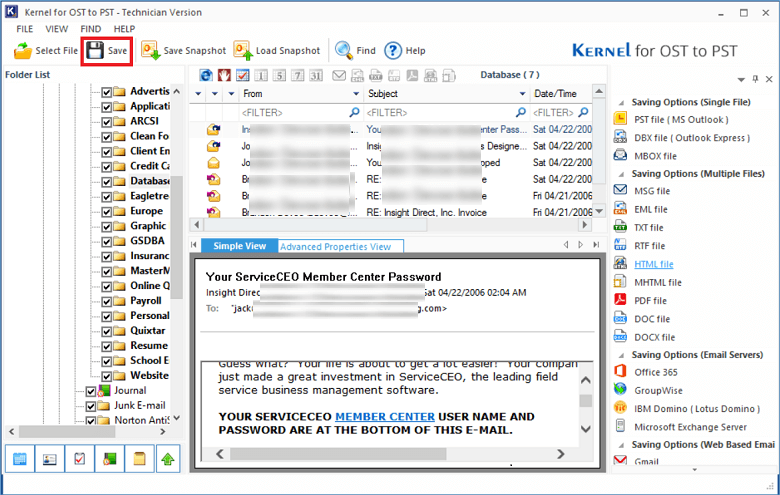Click the grey envelope icon above list

coord(339,75)
